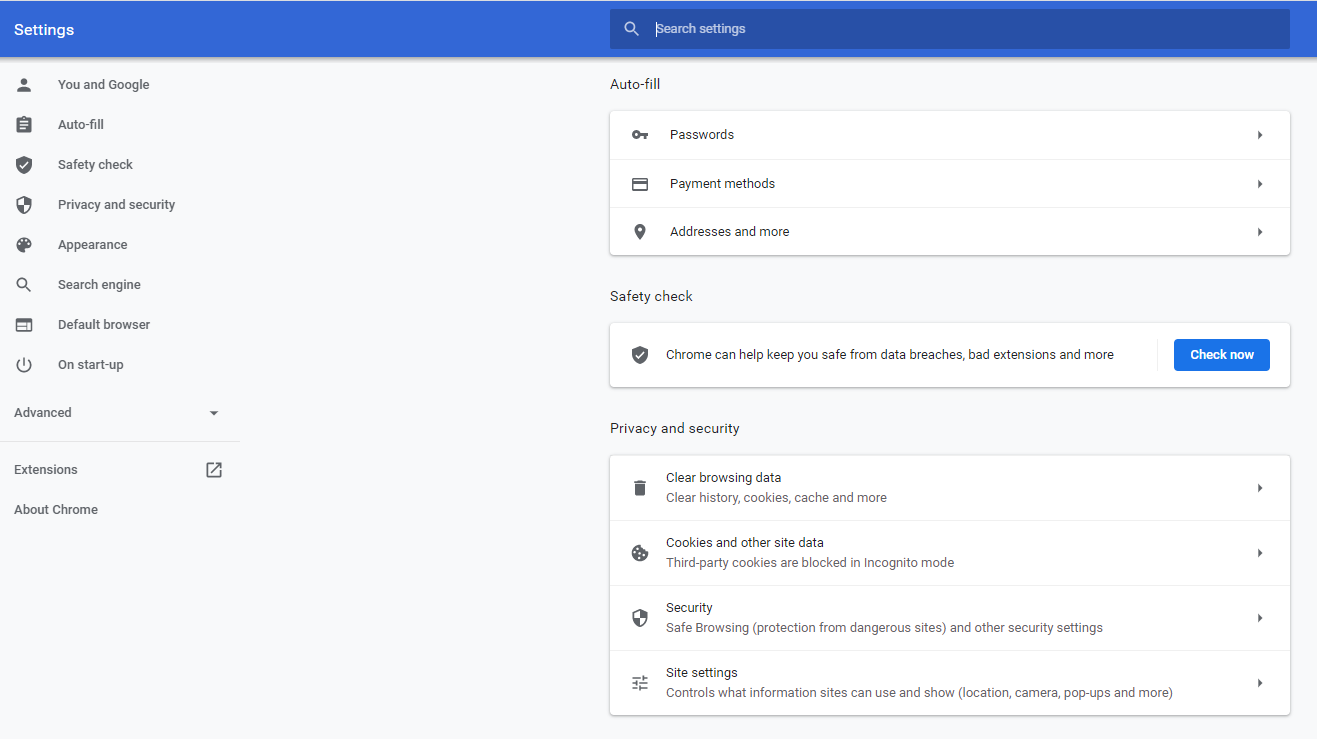Open Default browser in the sidebar menu
The image size is (1317, 739).
(104, 325)
